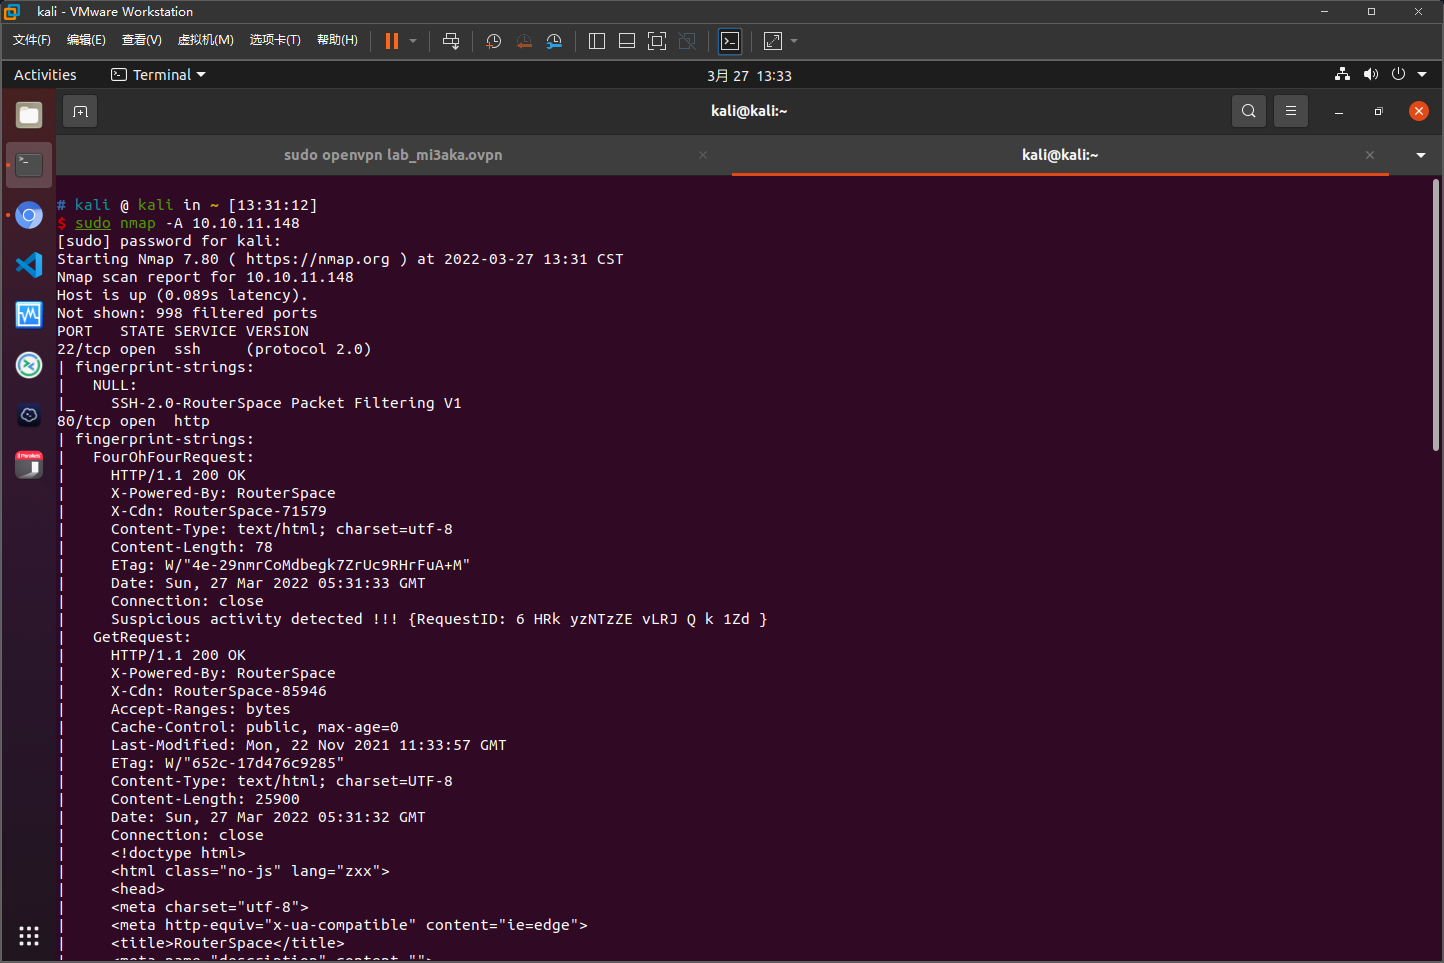Take a snapshot using the clock snapshot icon

tap(494, 41)
